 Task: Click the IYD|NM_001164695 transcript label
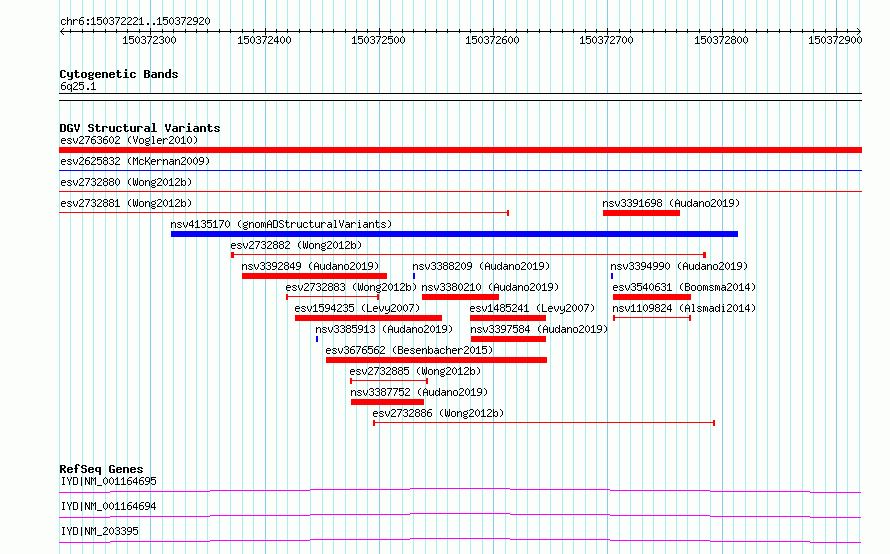(108, 481)
